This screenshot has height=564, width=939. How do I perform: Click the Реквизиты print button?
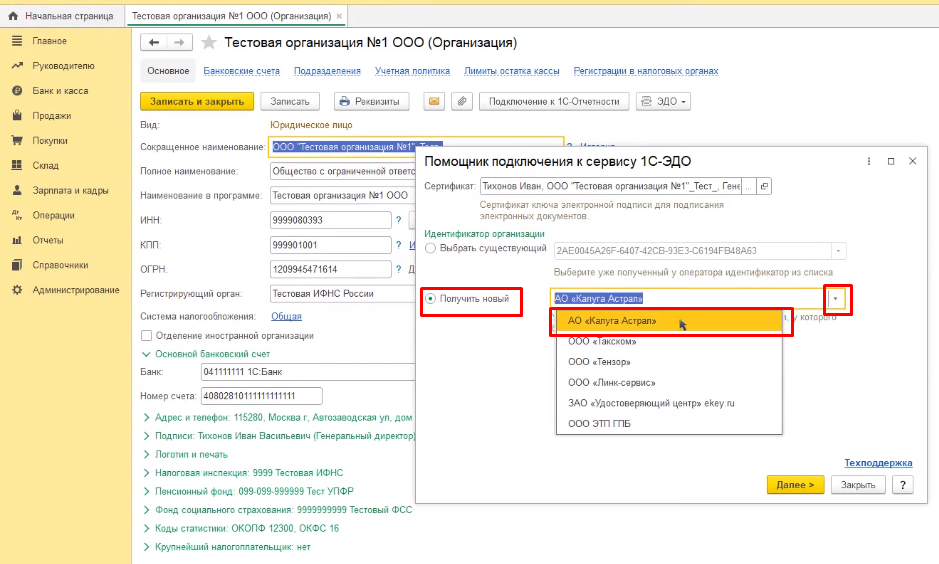[371, 101]
